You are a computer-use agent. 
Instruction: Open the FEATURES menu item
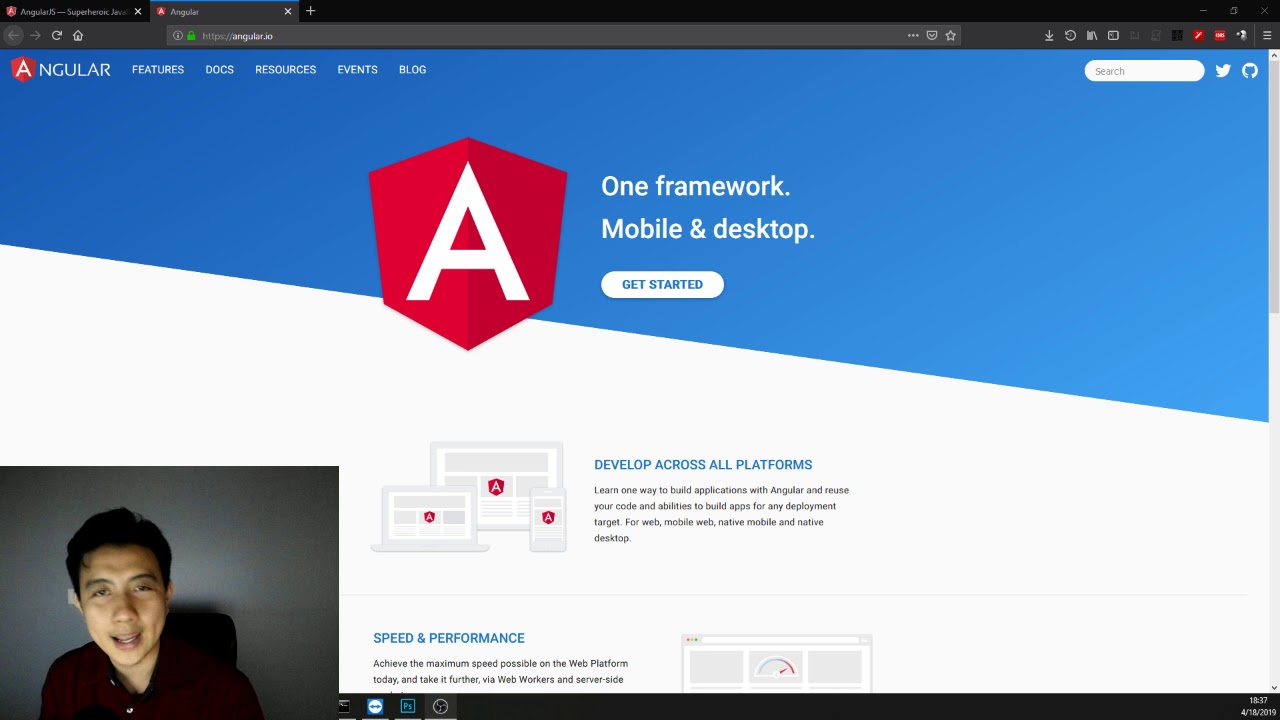click(x=158, y=70)
